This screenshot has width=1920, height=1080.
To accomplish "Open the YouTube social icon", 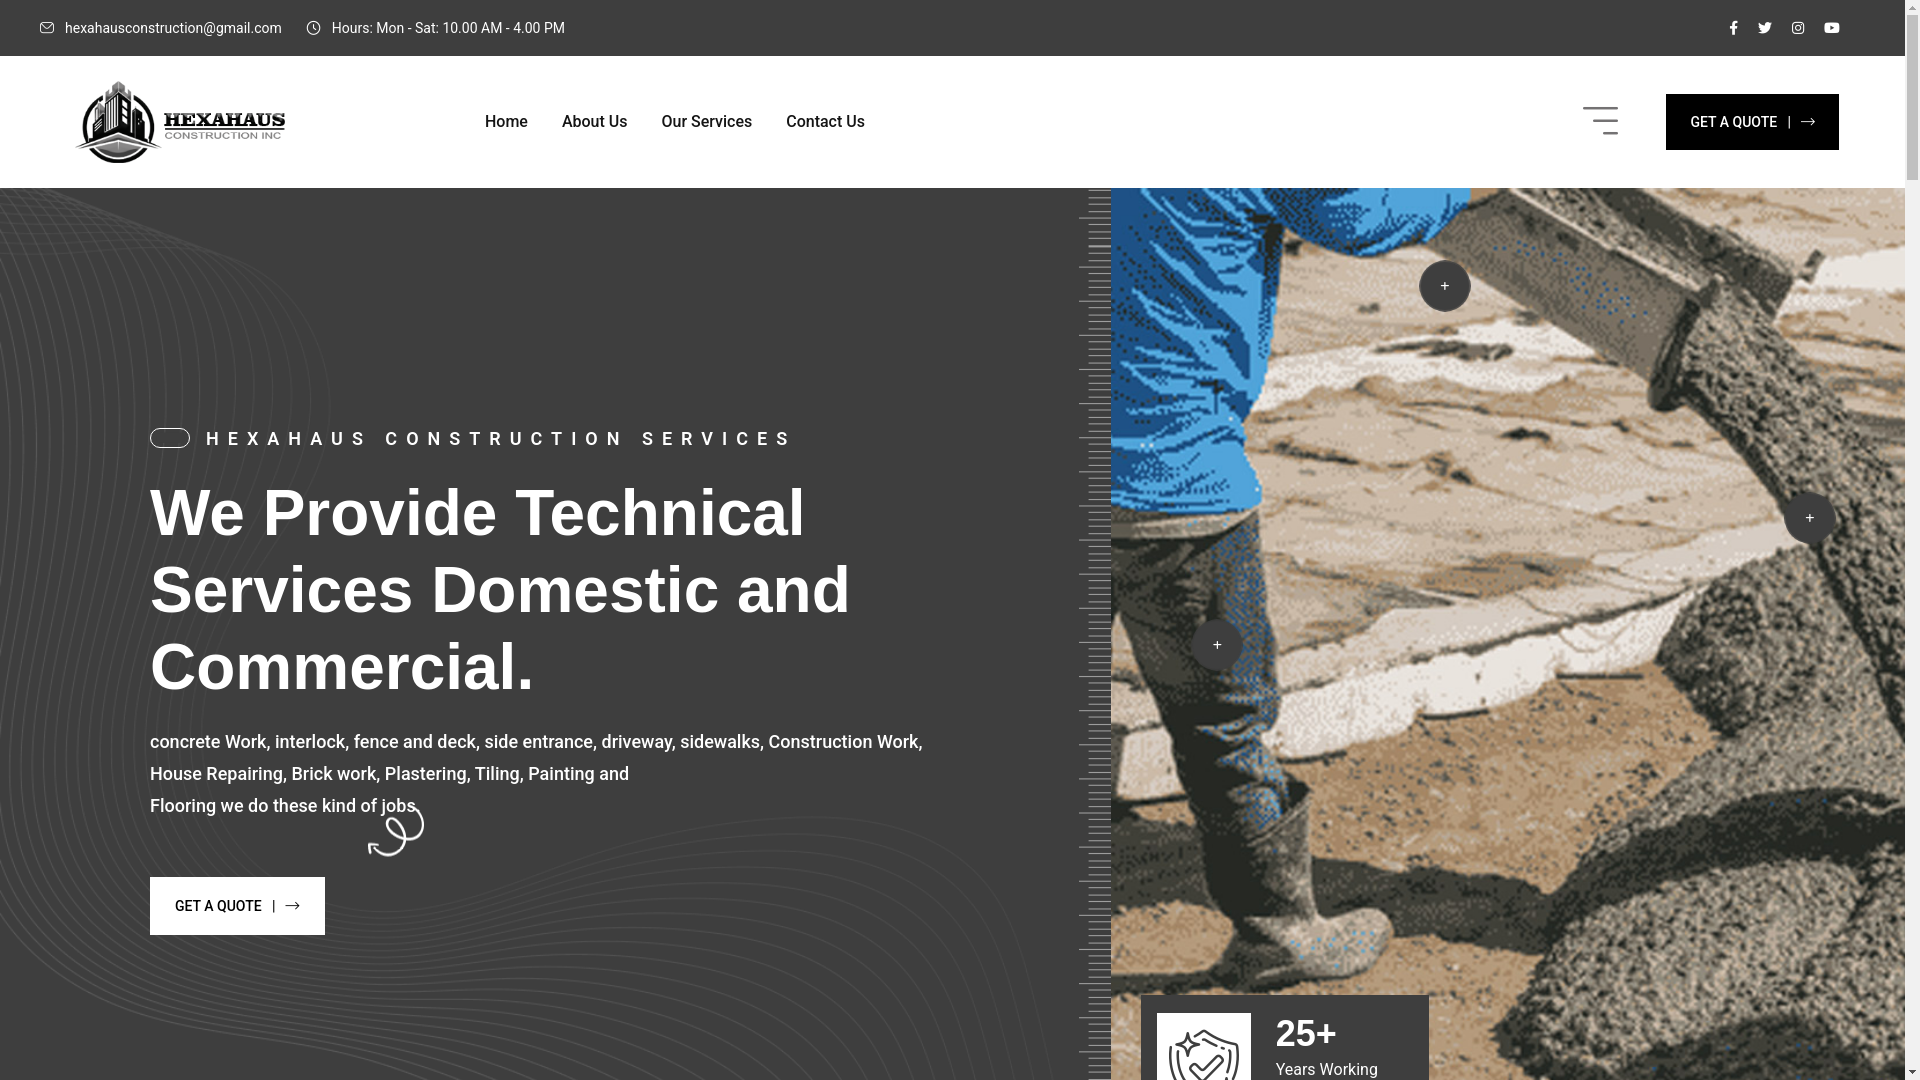I will [1832, 28].
